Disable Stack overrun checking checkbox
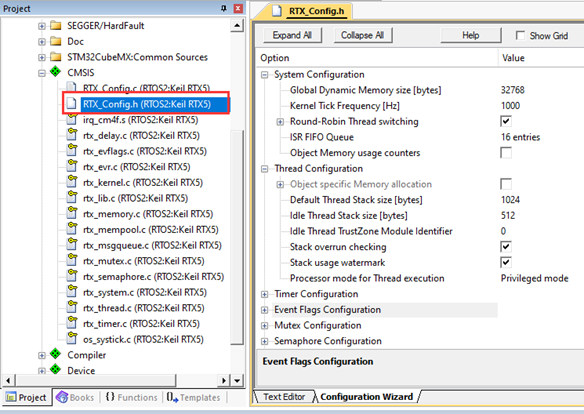The image size is (584, 414). tap(506, 246)
